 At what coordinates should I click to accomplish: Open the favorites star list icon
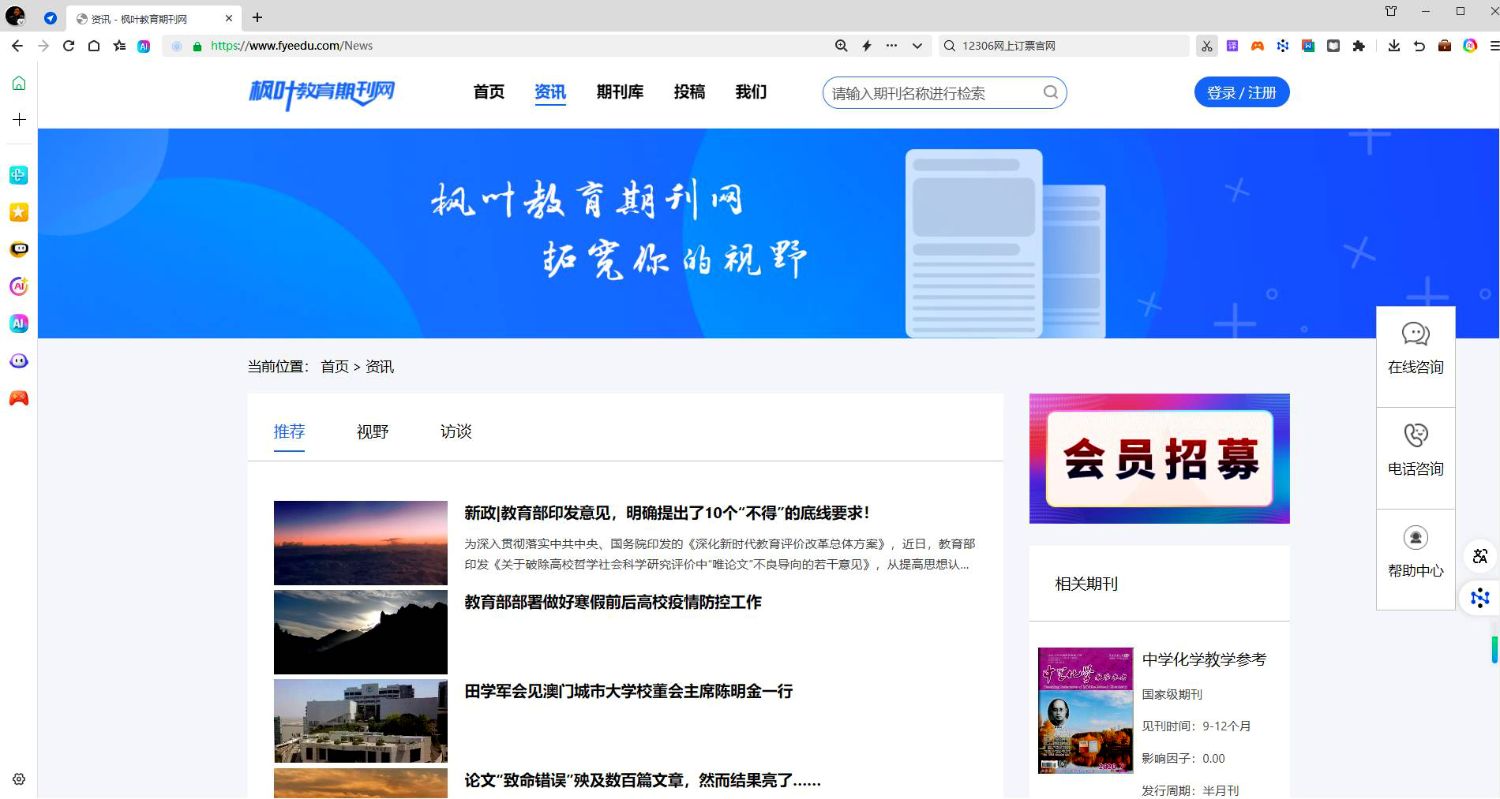[119, 45]
